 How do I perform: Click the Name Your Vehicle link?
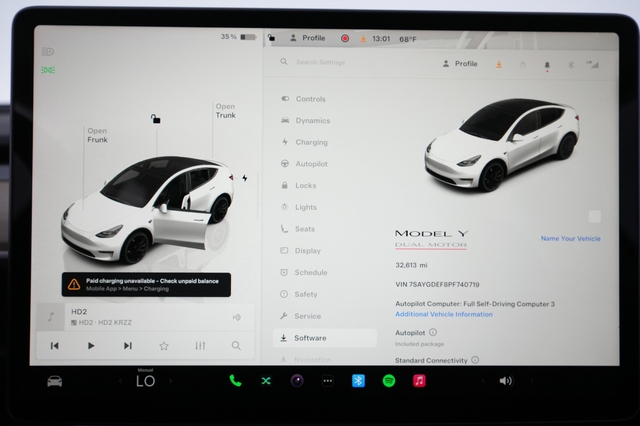pyautogui.click(x=571, y=238)
